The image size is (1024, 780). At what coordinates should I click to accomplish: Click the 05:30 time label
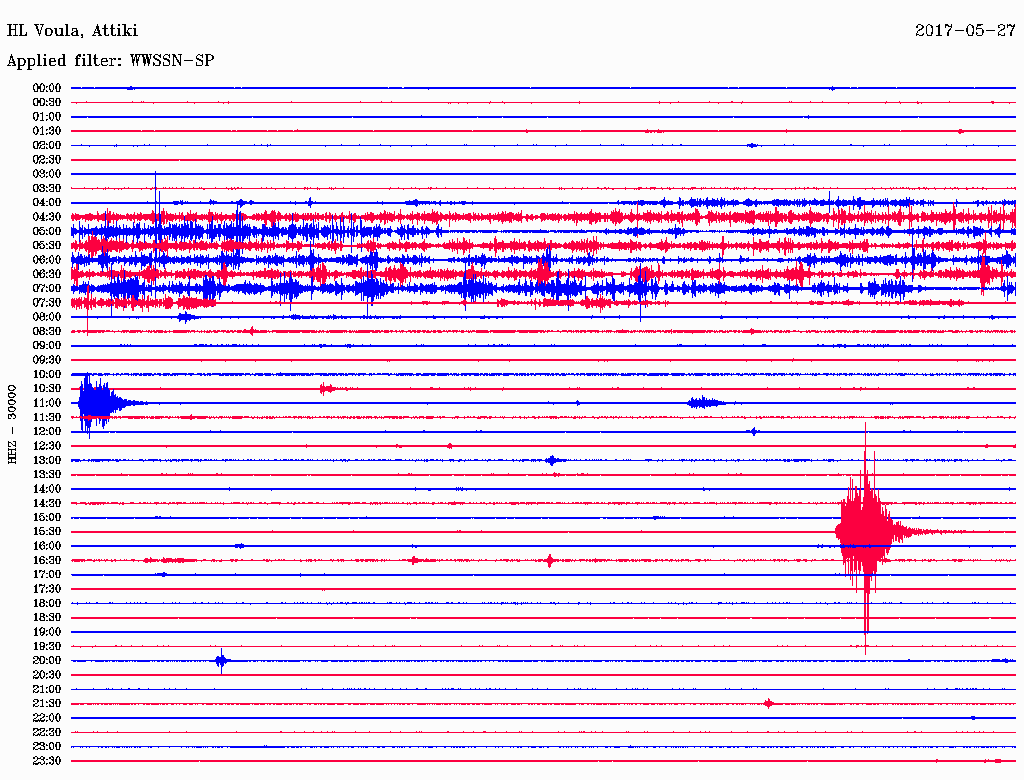pos(47,245)
